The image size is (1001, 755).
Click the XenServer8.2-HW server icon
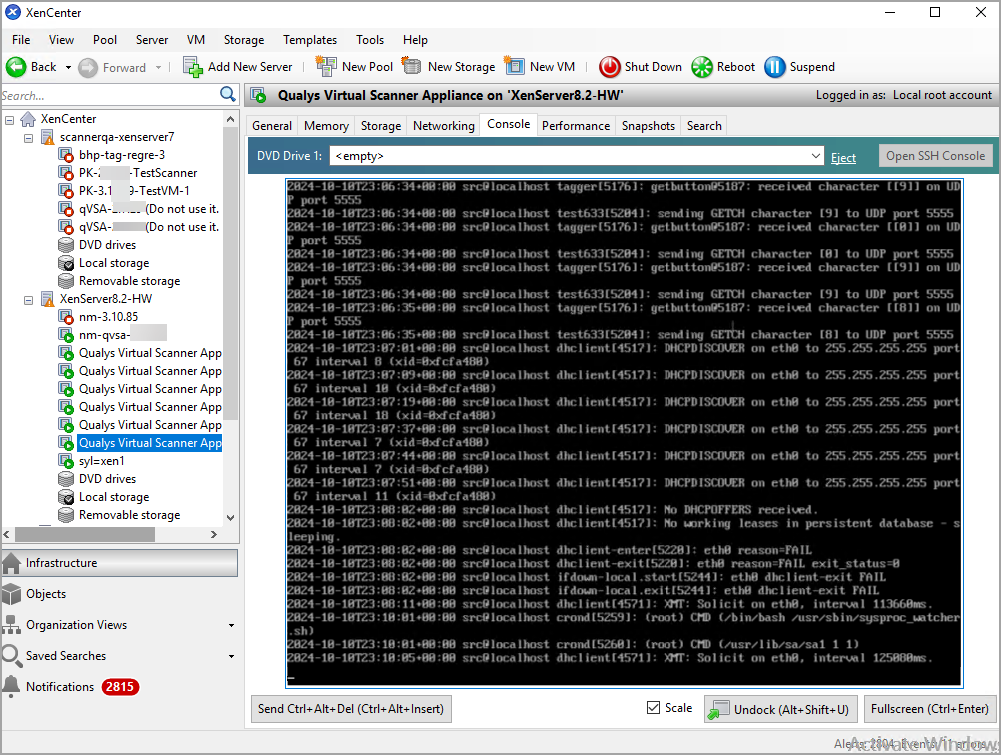pos(47,299)
